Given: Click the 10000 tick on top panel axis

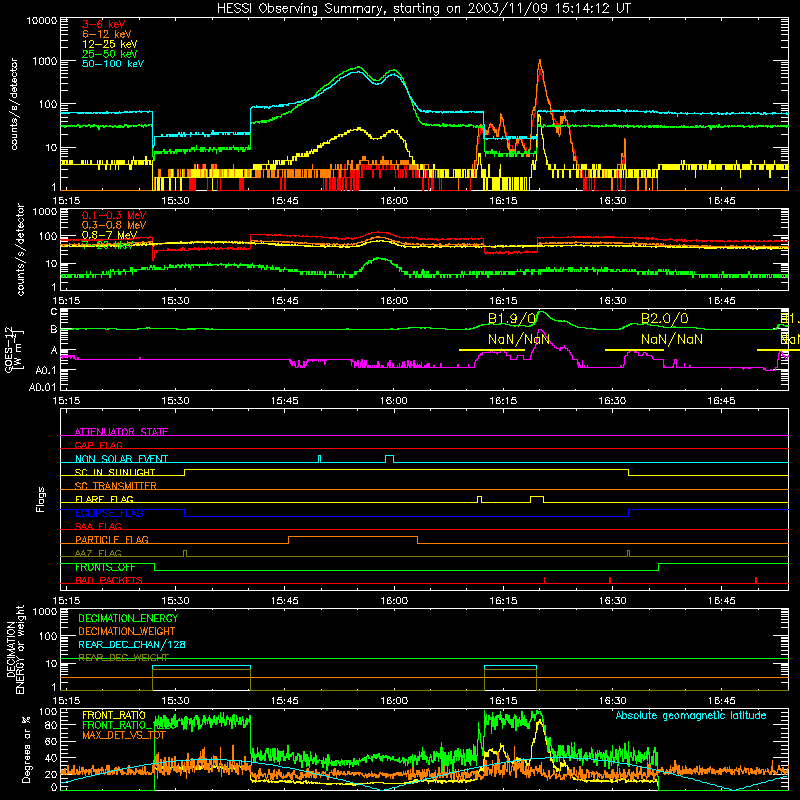Looking at the screenshot, I should pyautogui.click(x=42, y=20).
